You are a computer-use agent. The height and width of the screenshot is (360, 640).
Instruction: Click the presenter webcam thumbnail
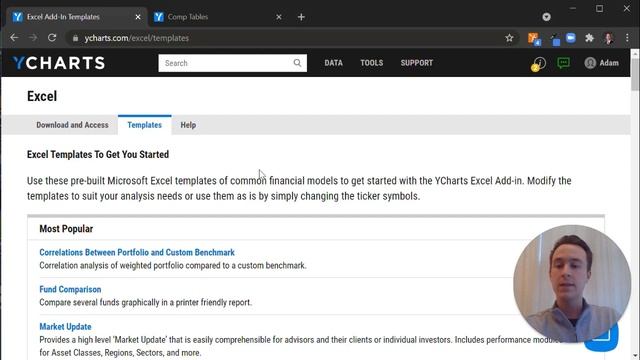click(572, 284)
